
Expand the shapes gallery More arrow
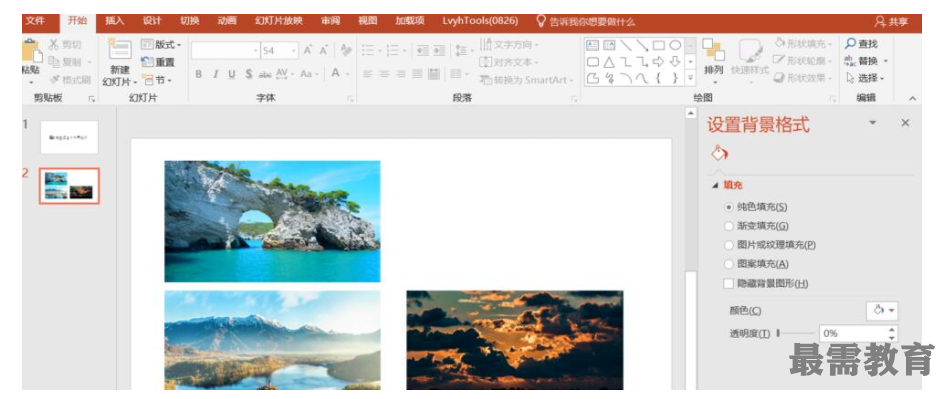click(x=690, y=78)
